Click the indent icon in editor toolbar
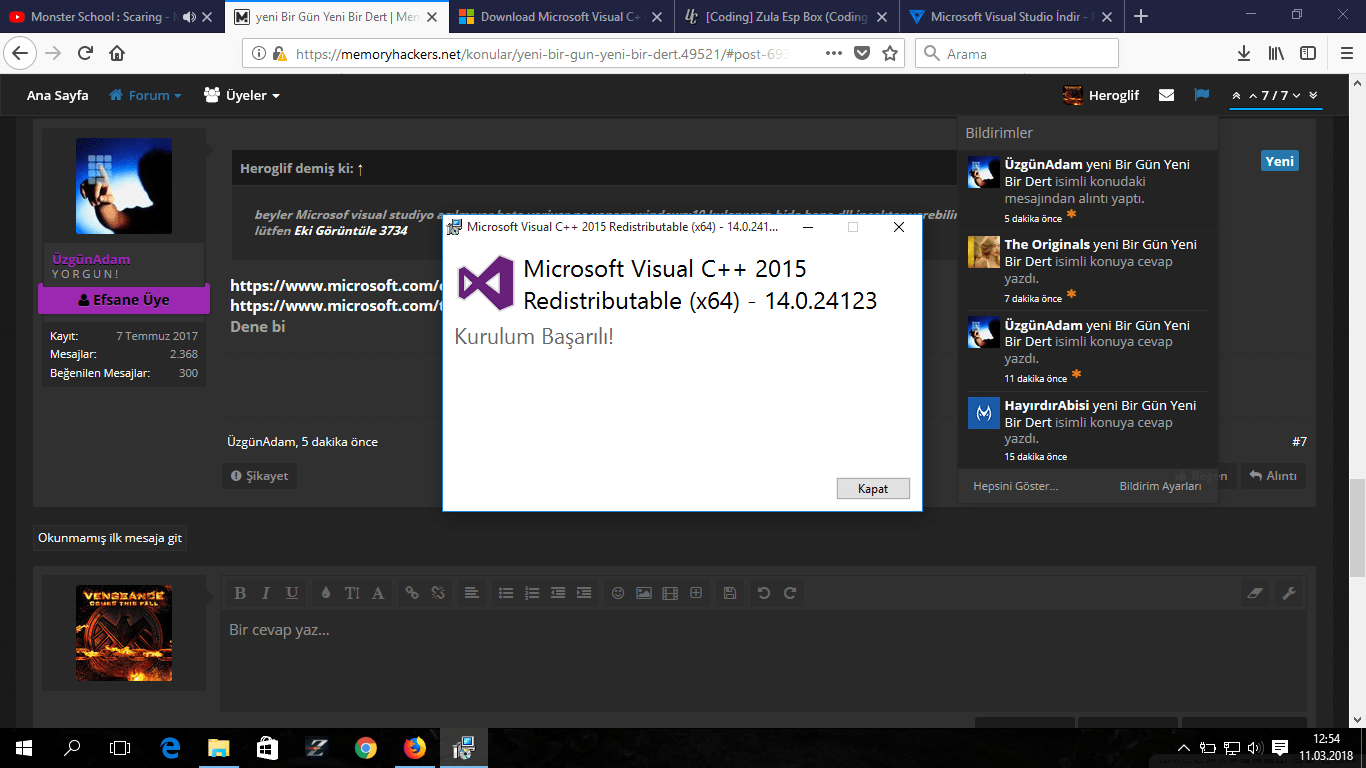Image resolution: width=1366 pixels, height=768 pixels. (x=584, y=593)
